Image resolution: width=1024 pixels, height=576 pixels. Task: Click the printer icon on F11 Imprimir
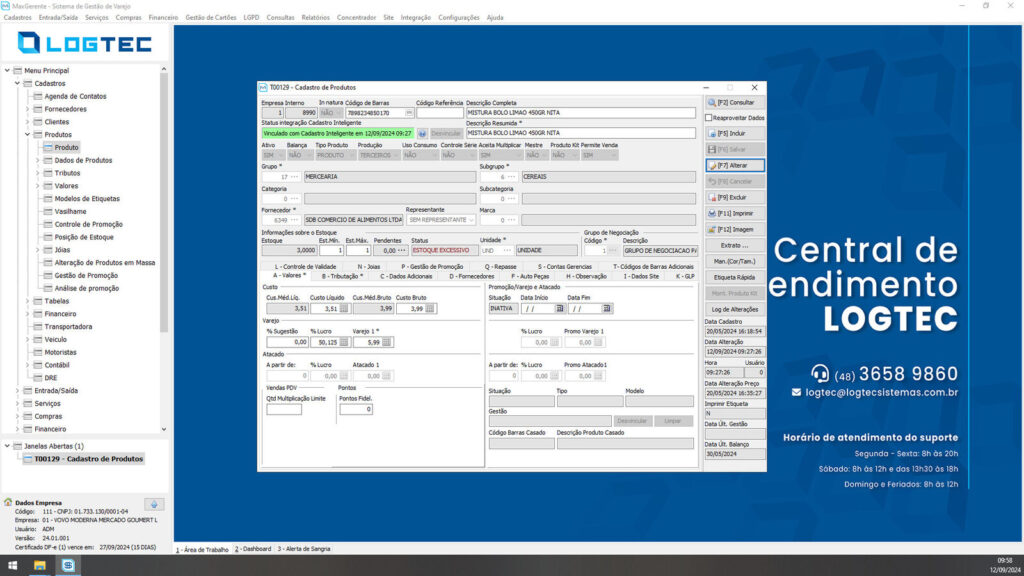pos(712,214)
